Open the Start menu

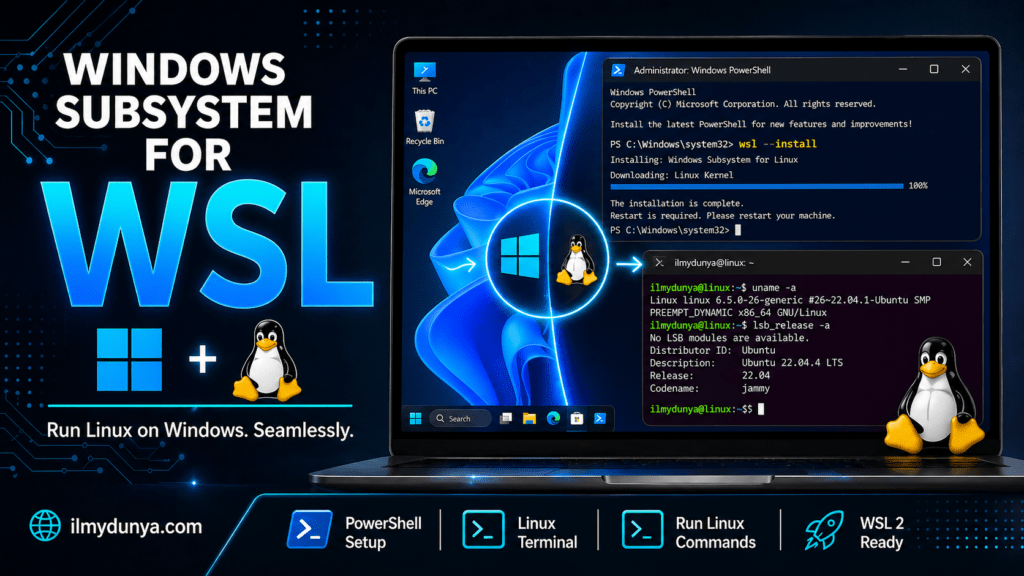(x=415, y=418)
